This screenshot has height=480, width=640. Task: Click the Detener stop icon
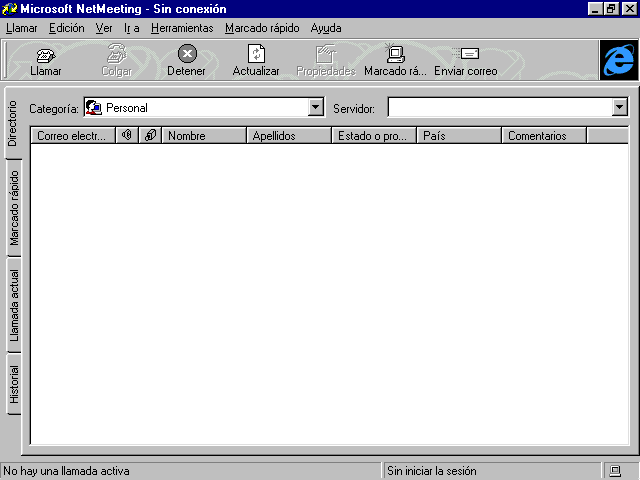point(187,53)
